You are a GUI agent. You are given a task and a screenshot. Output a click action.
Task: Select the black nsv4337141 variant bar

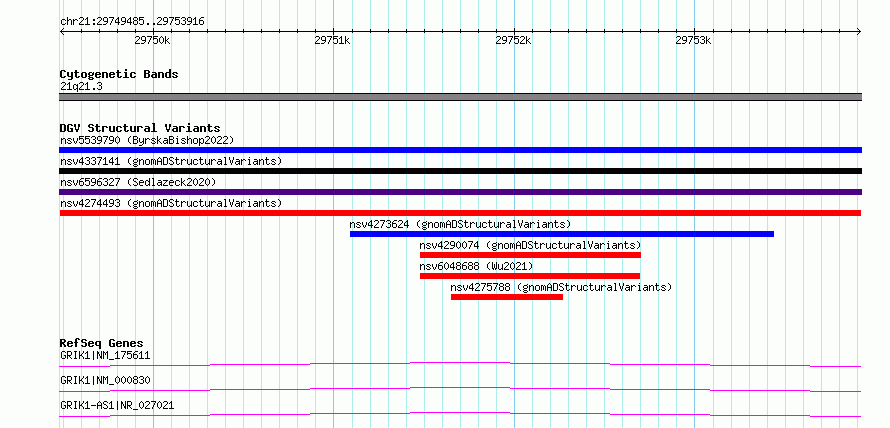pyautogui.click(x=460, y=171)
